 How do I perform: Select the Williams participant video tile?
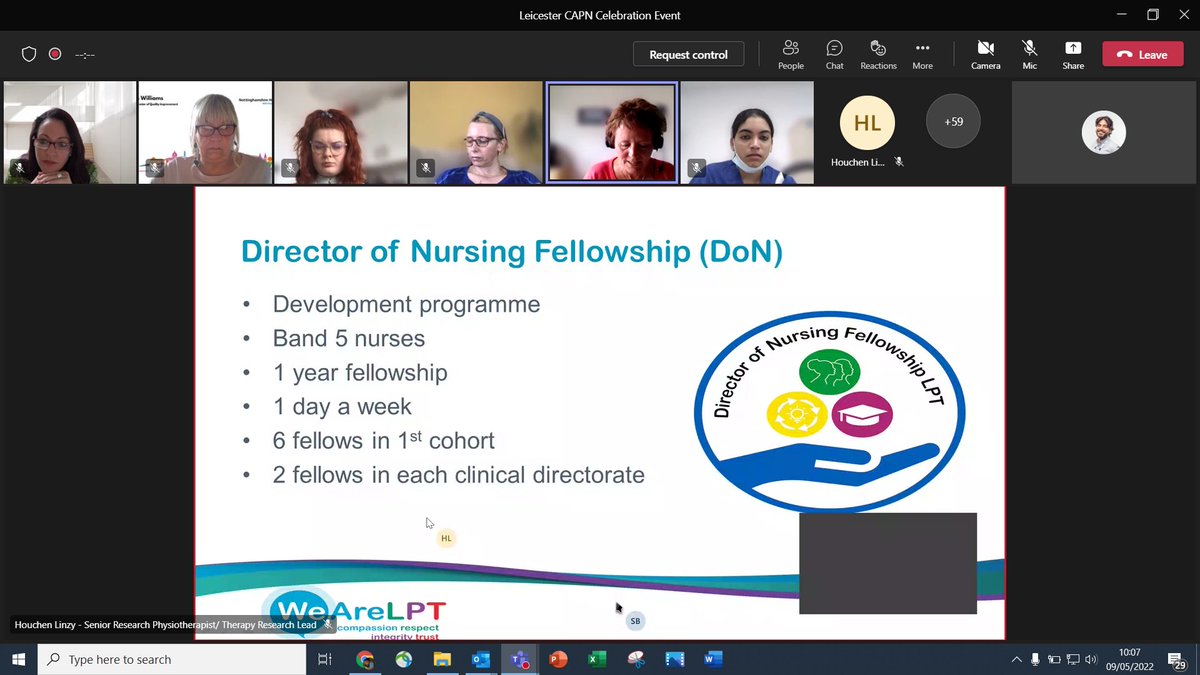[205, 132]
